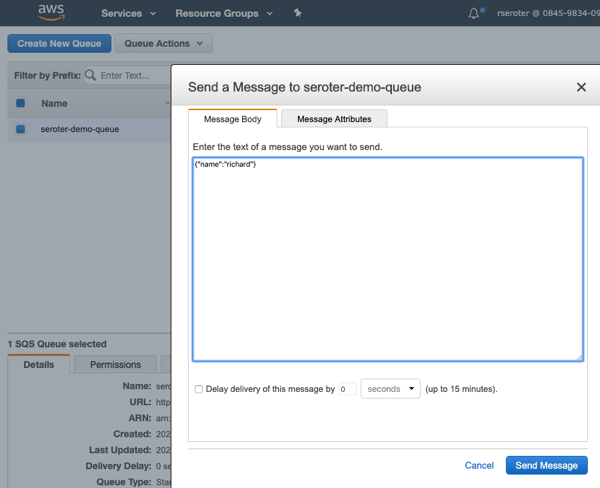The height and width of the screenshot is (488, 600).
Task: Select the Message Body tab
Action: pyautogui.click(x=232, y=119)
